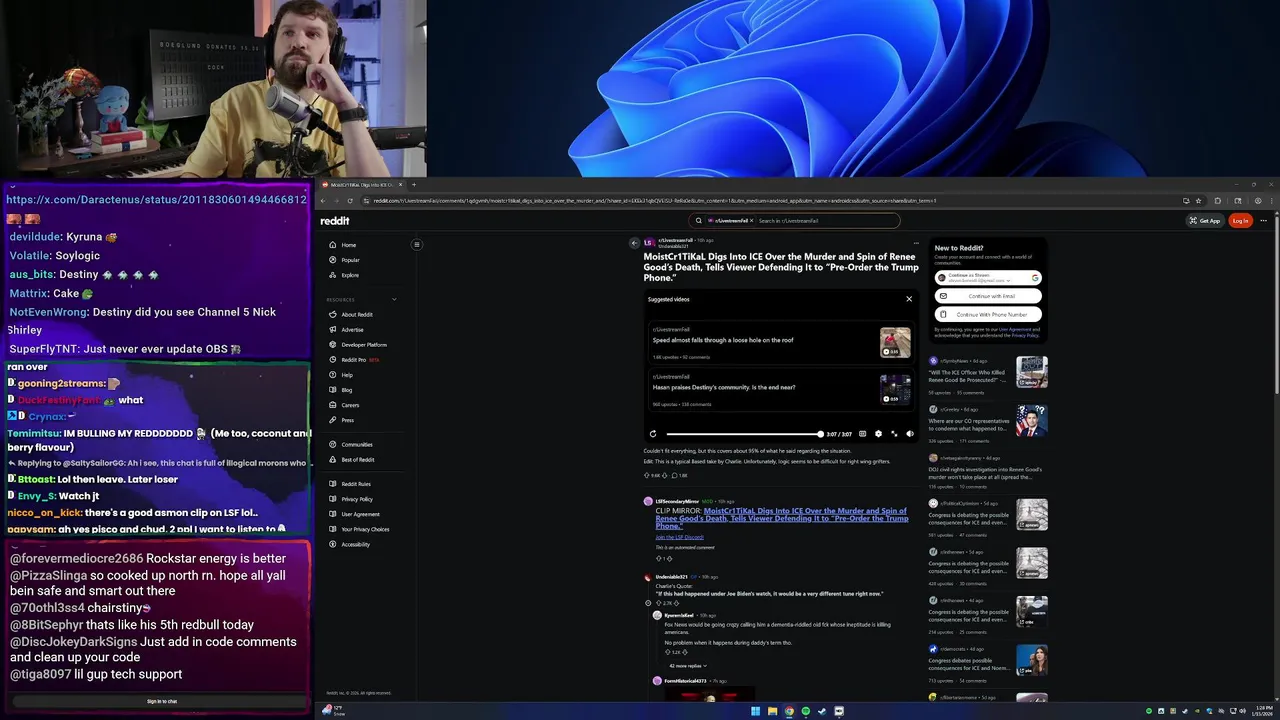Click Continue with Email
1280x720 pixels.
tap(988, 296)
